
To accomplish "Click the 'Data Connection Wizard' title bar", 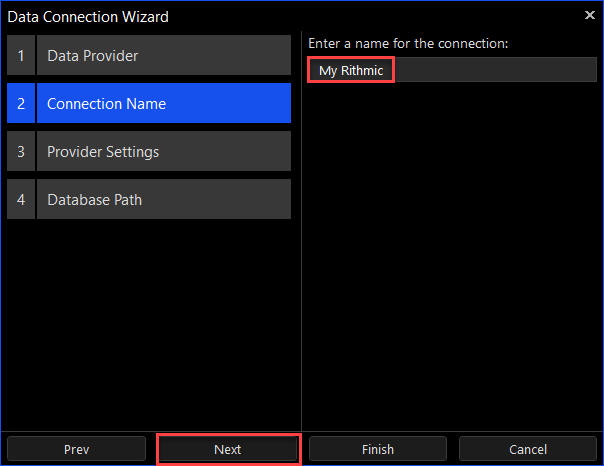I will (293, 16).
